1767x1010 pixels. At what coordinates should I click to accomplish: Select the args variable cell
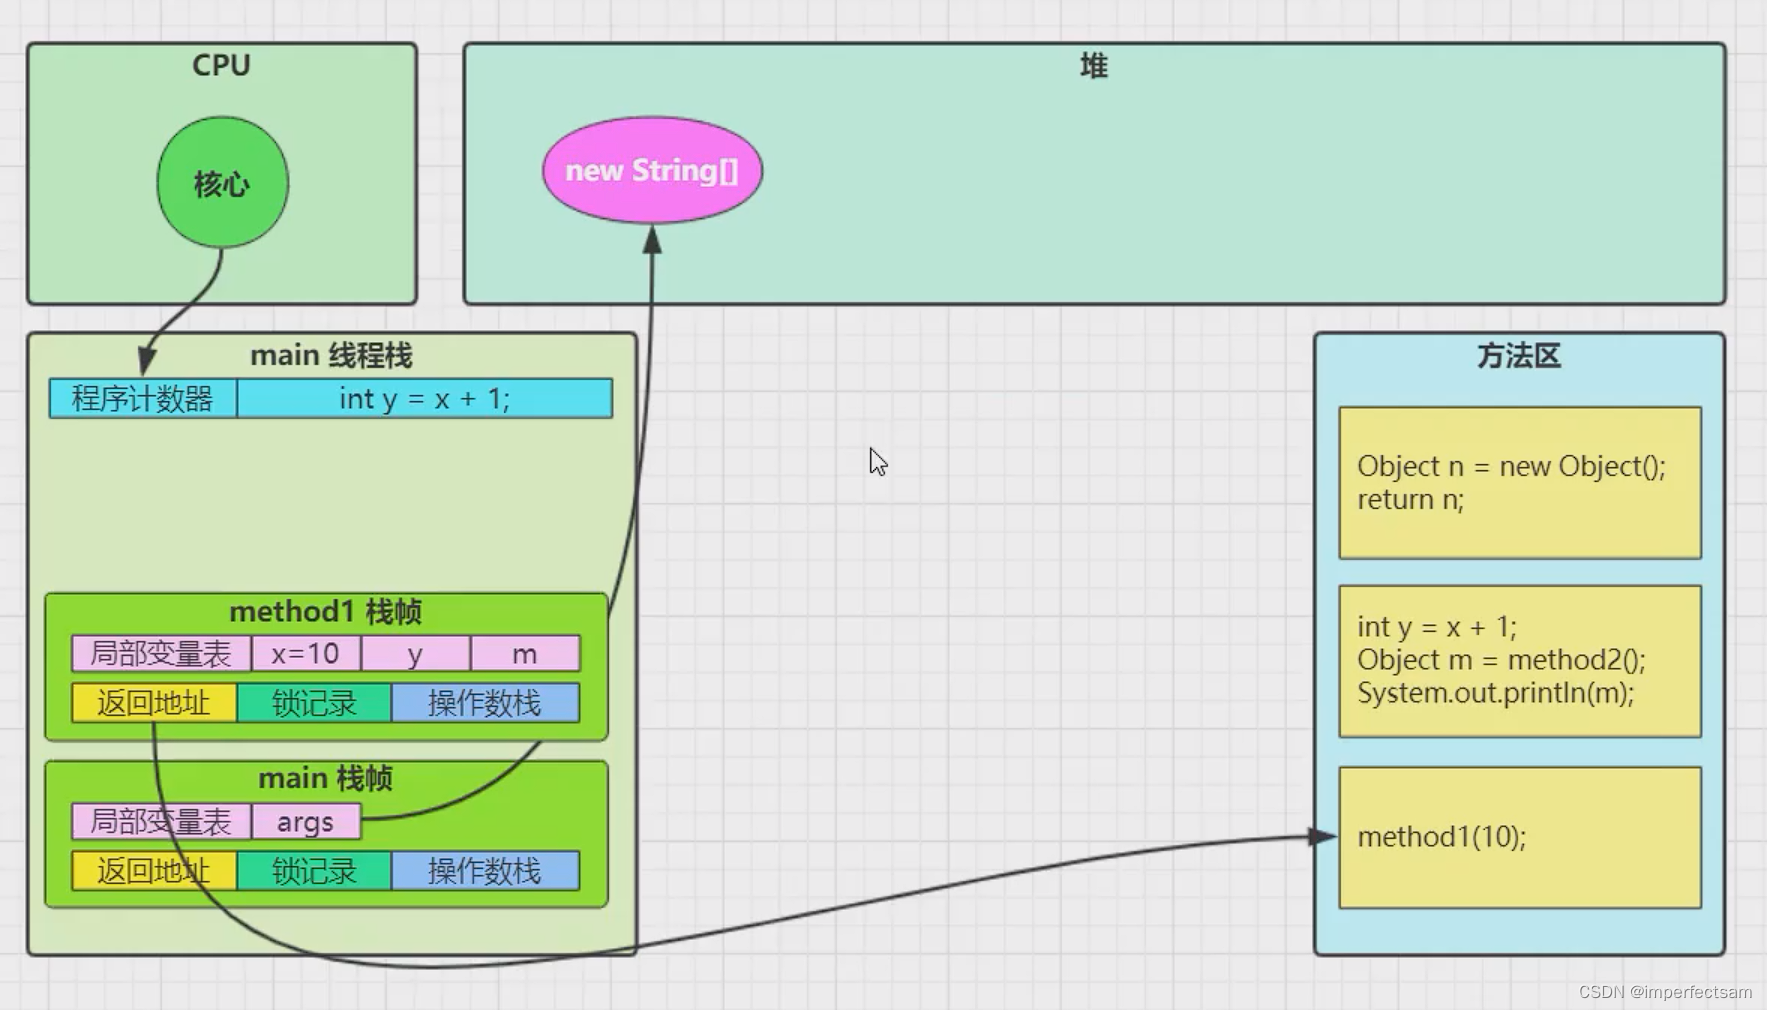[306, 821]
